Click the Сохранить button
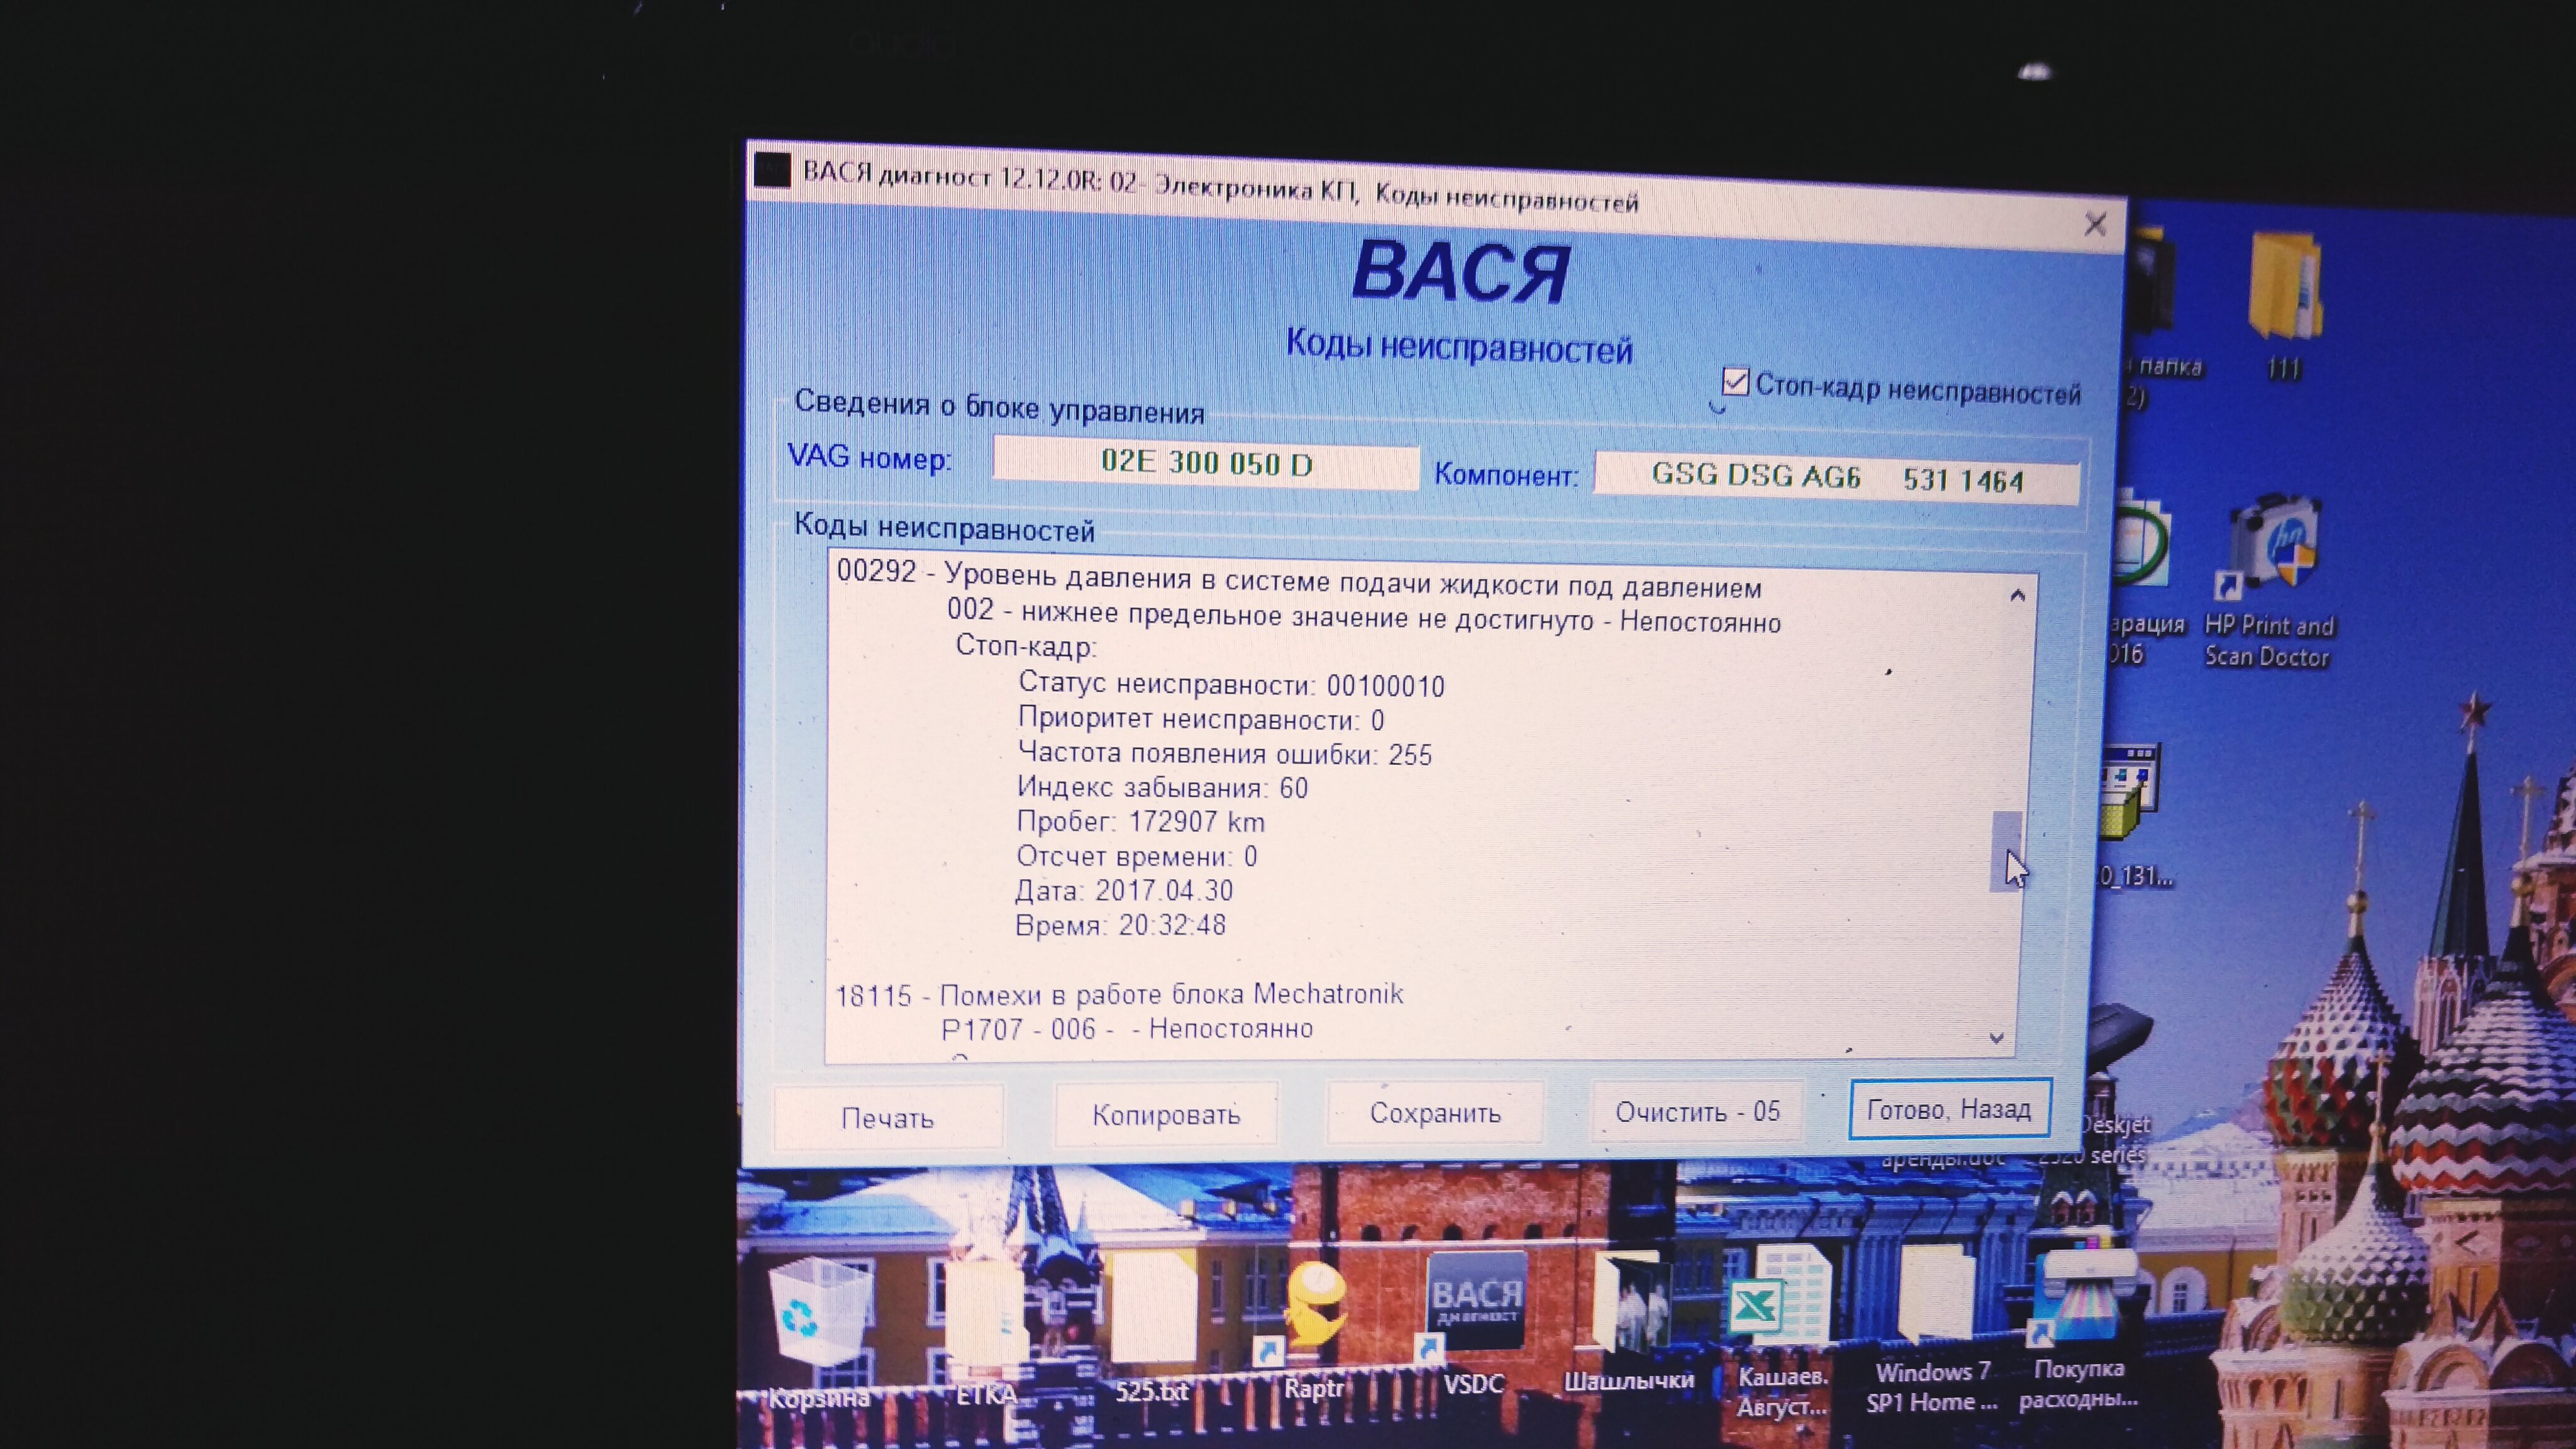 pyautogui.click(x=1435, y=1112)
